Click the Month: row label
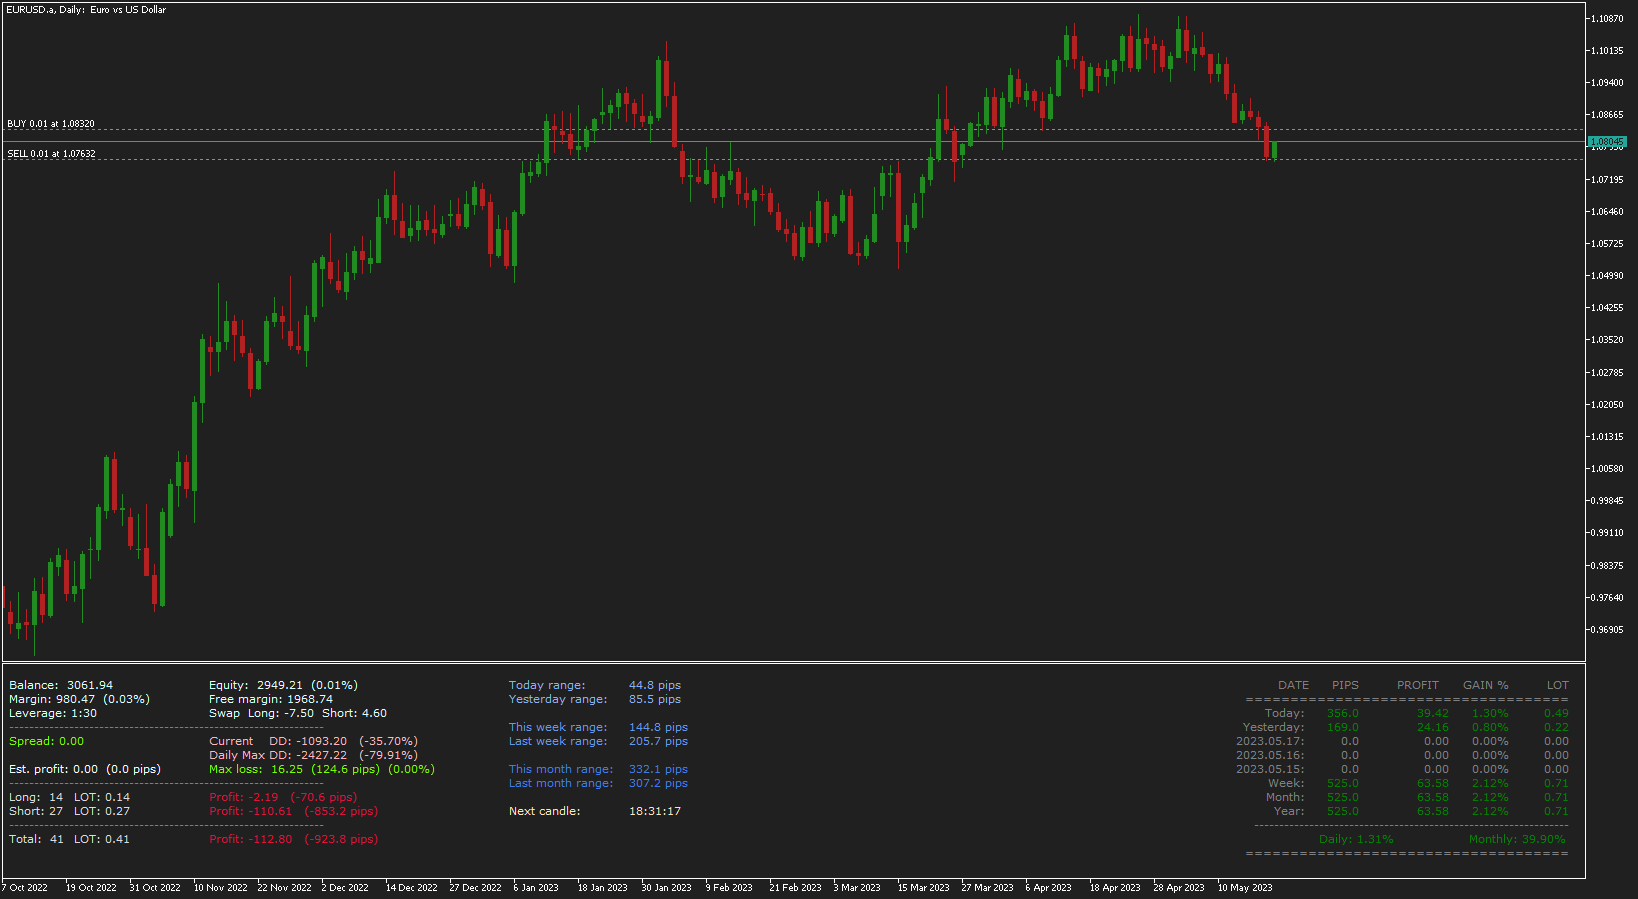The height and width of the screenshot is (899, 1638). point(1285,798)
